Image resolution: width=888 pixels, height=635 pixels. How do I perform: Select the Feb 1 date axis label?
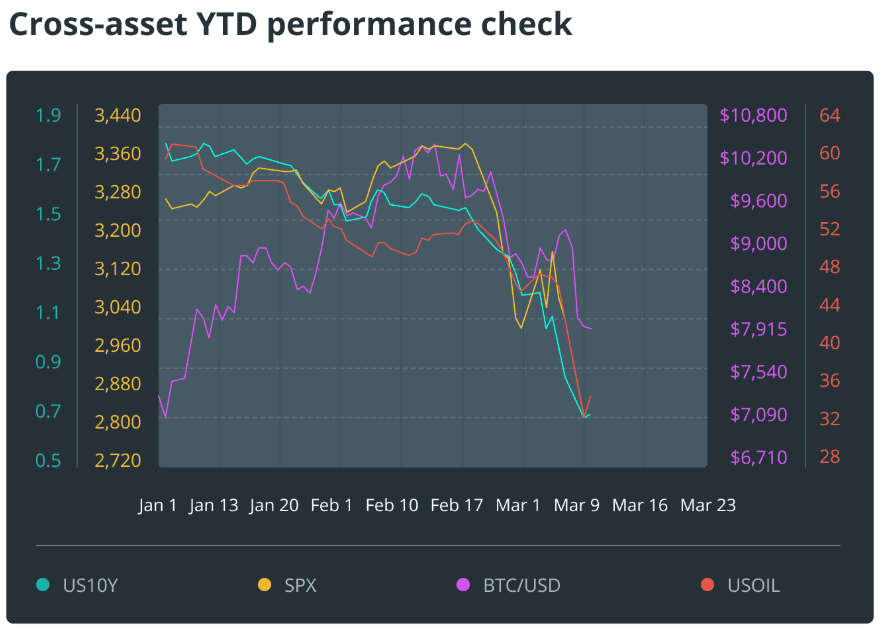[x=331, y=505]
